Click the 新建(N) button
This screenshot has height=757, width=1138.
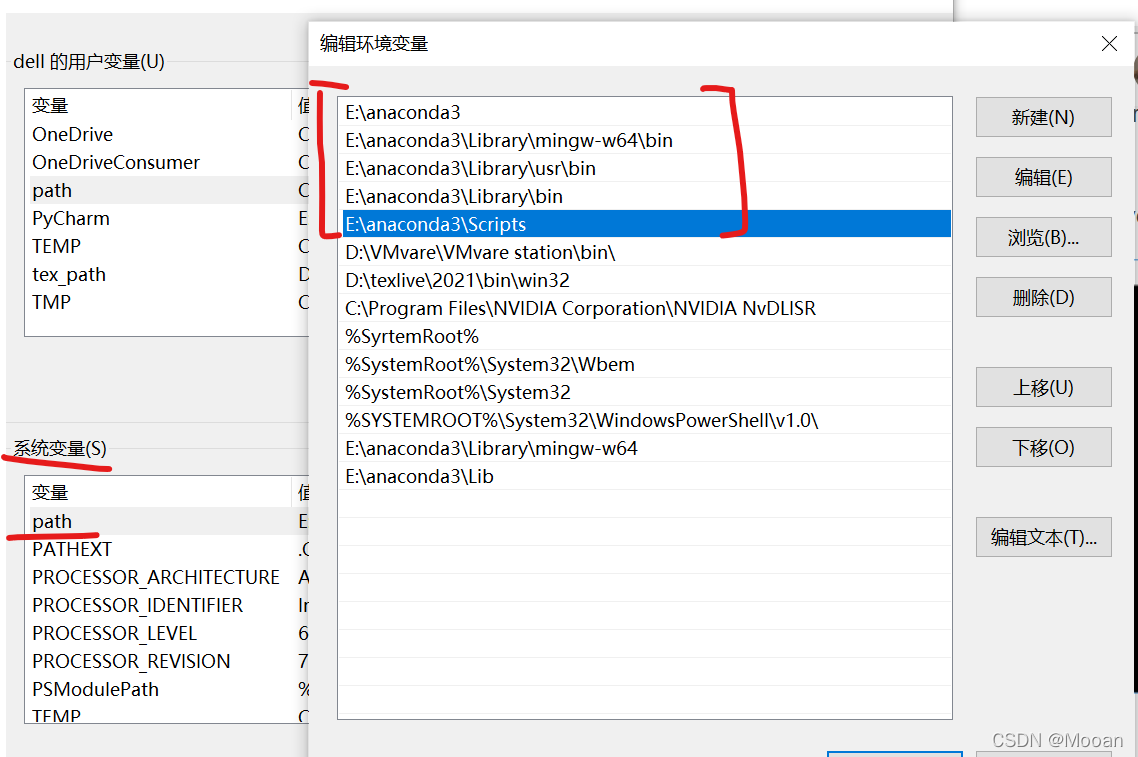[x=1043, y=117]
